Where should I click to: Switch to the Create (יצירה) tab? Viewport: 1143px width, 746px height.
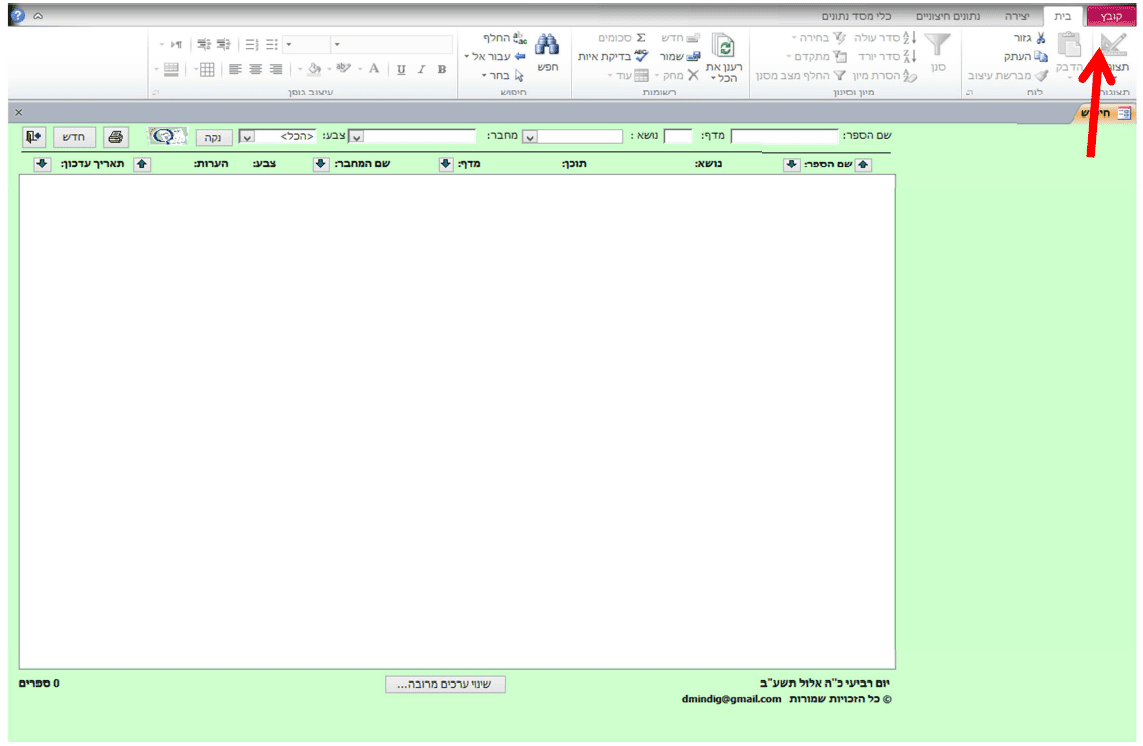click(x=1017, y=16)
